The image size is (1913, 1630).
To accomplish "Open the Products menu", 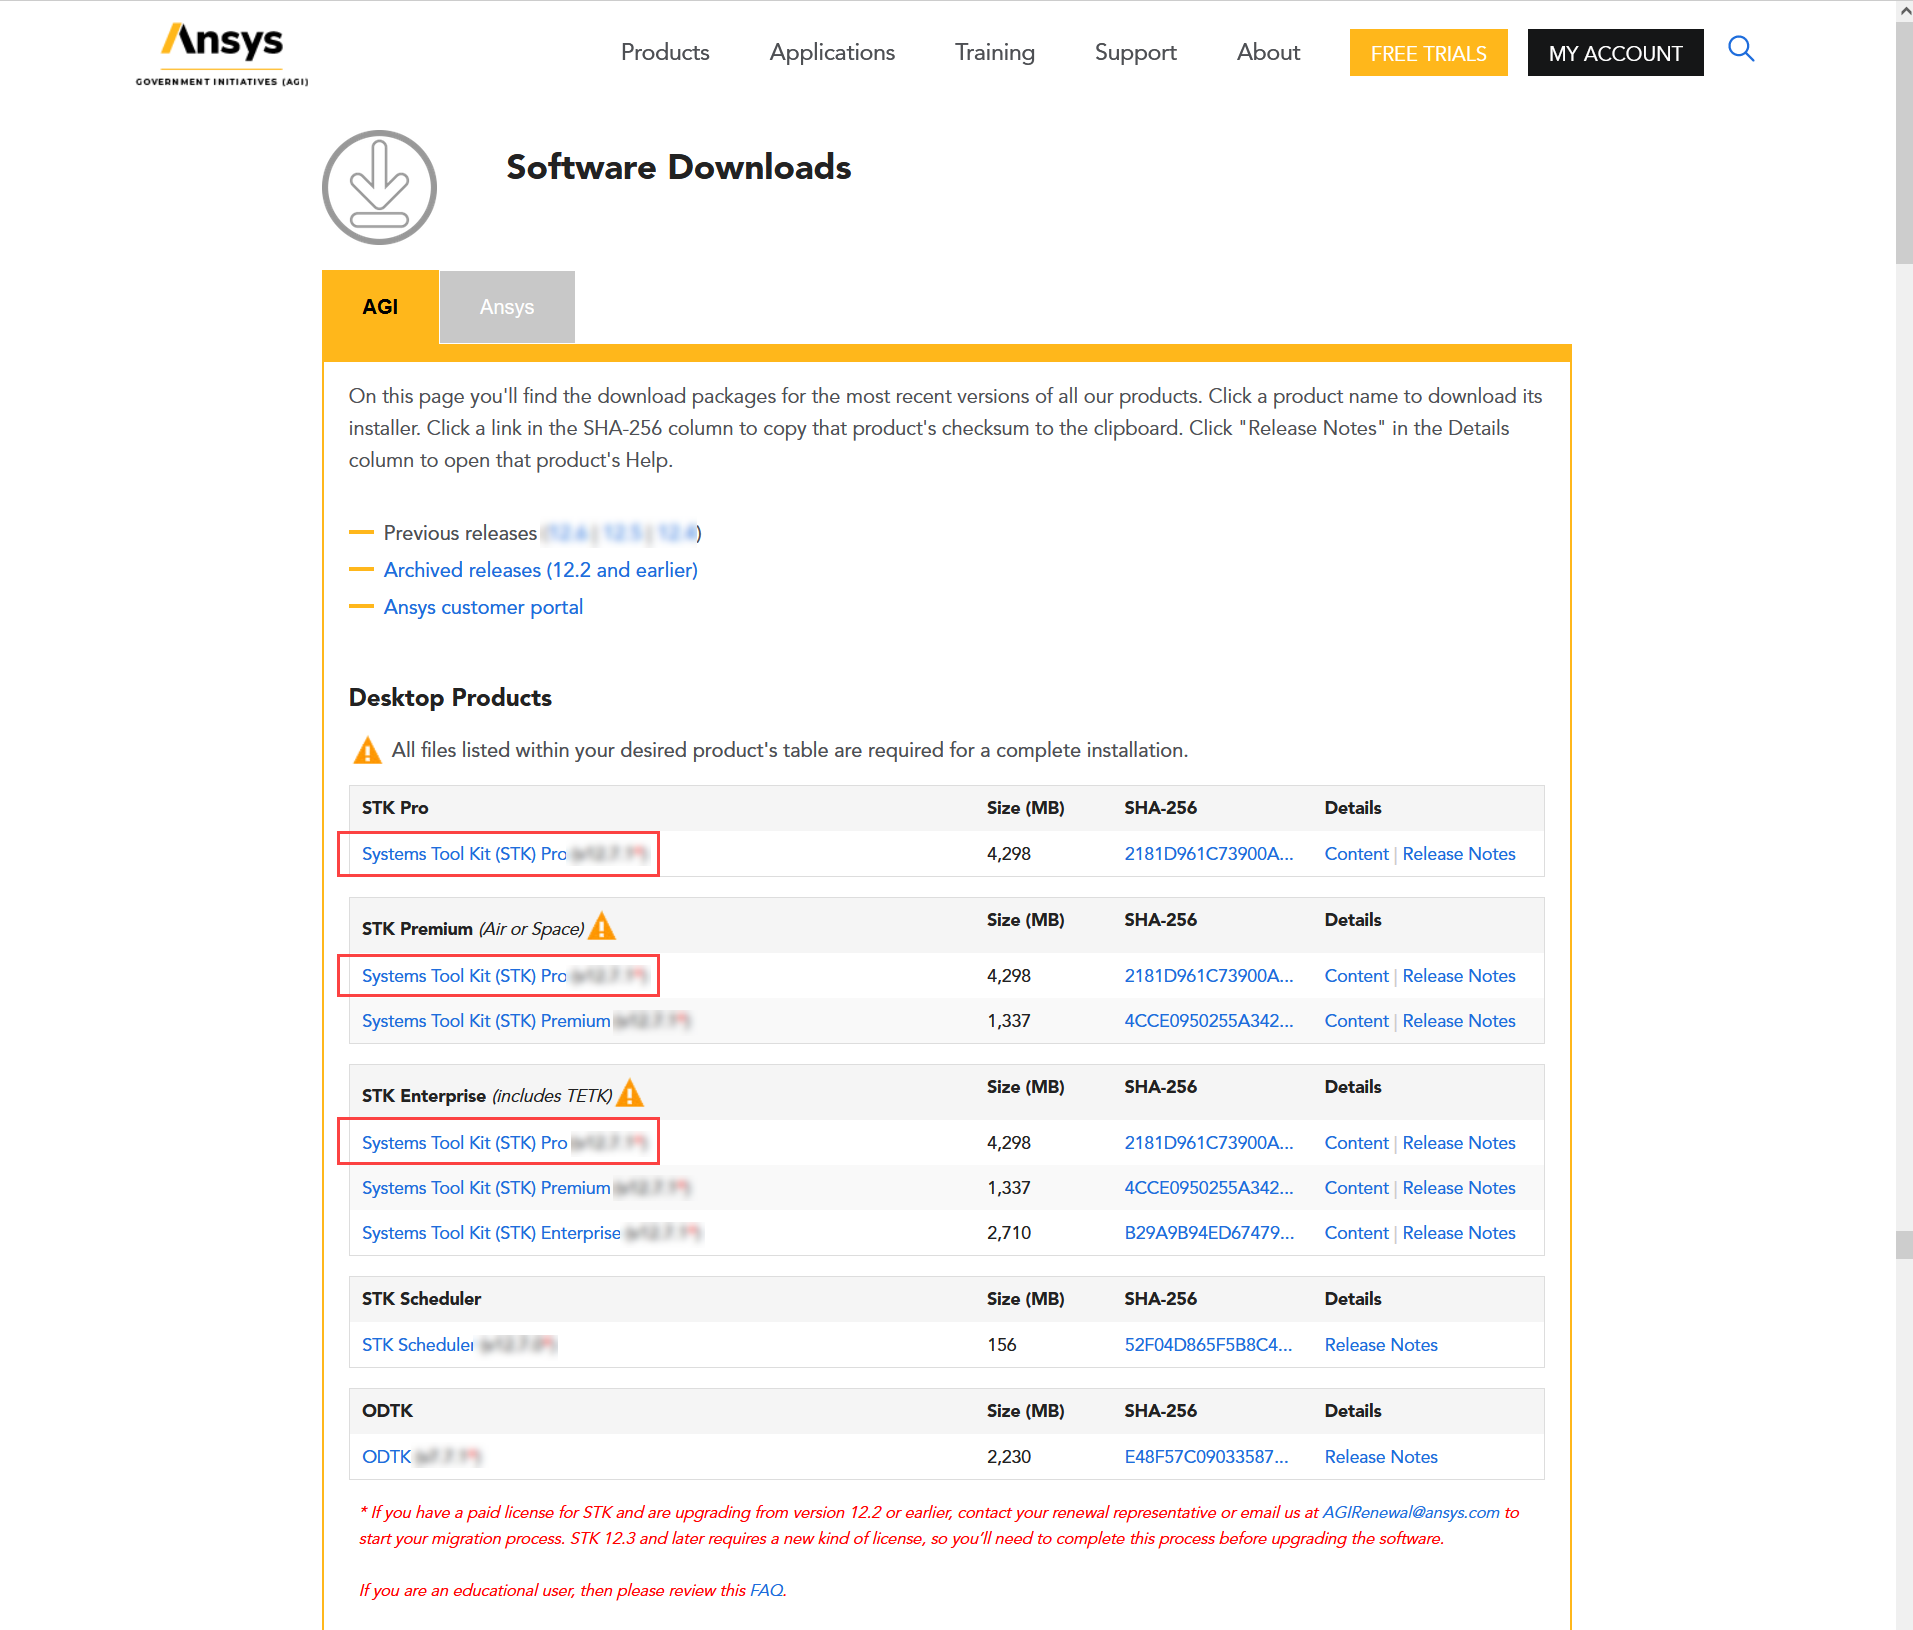I will tap(665, 52).
